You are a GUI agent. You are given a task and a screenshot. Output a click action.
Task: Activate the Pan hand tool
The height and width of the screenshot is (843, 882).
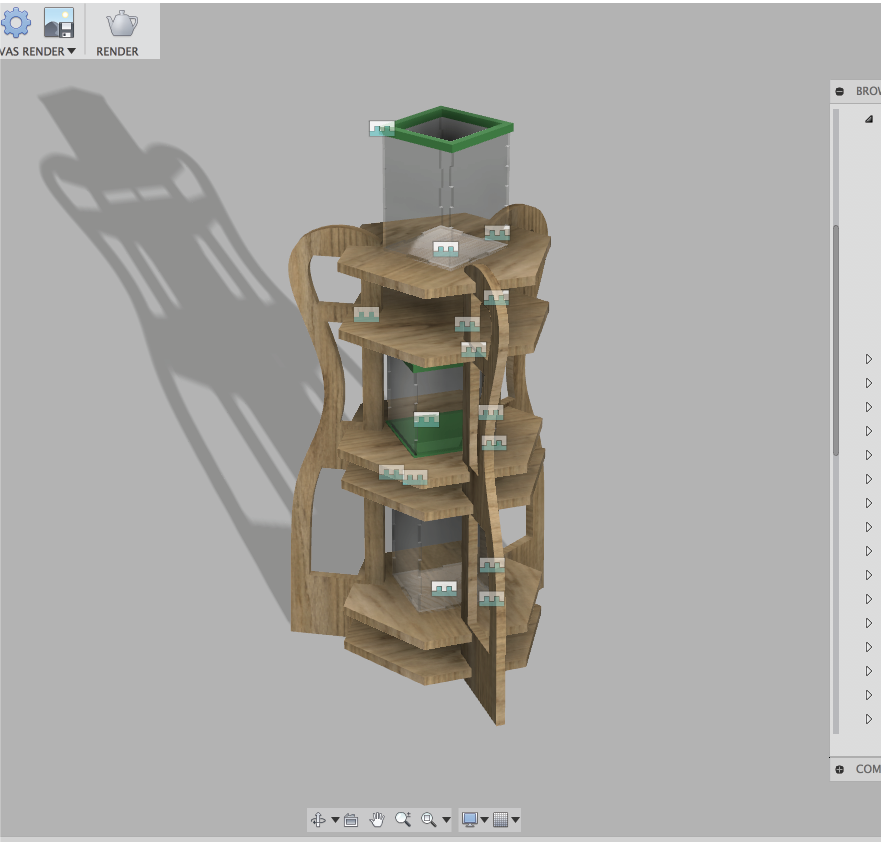(377, 820)
